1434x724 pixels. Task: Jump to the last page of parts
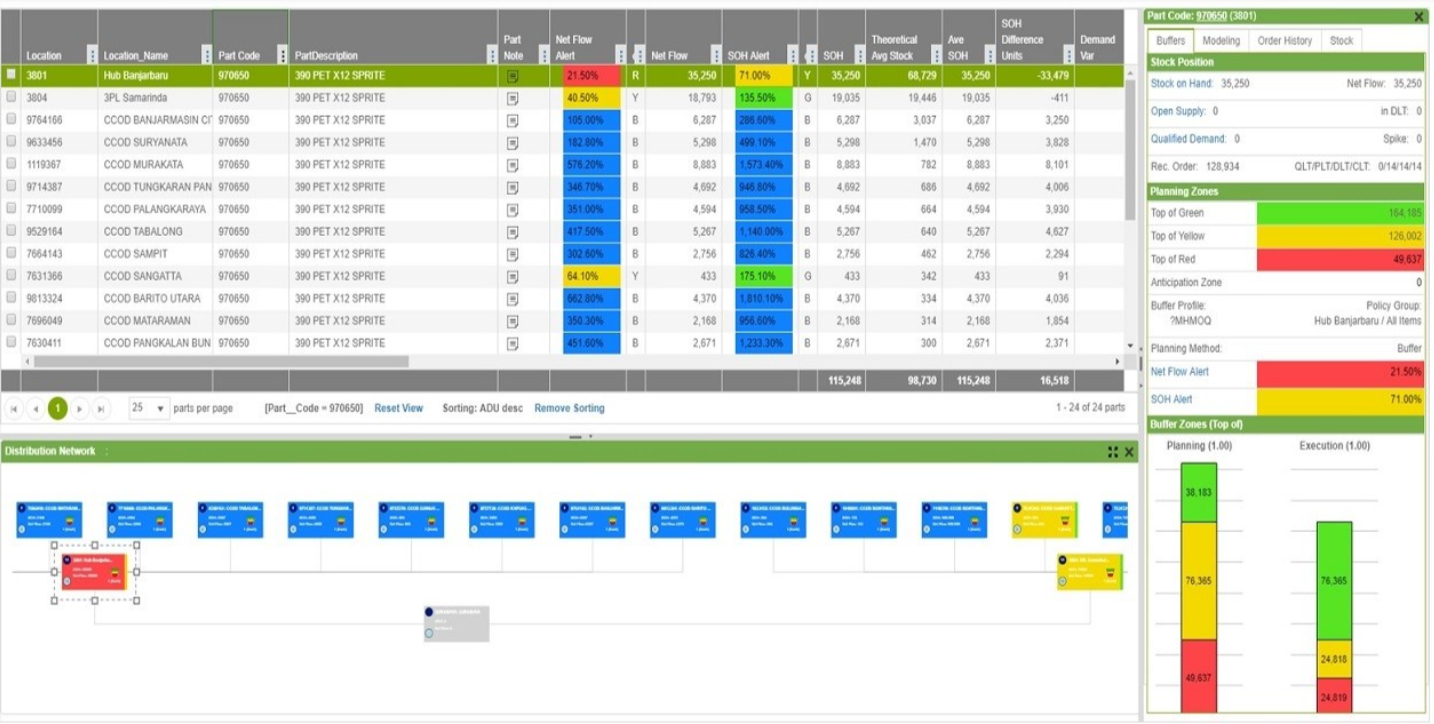[100, 407]
